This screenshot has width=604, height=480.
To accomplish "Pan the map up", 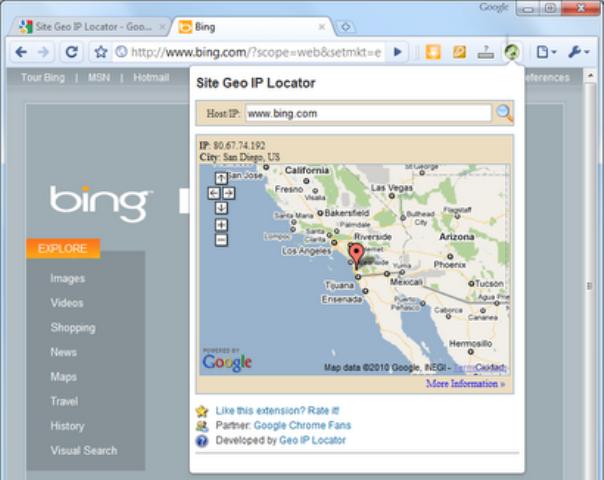I will pyautogui.click(x=221, y=178).
